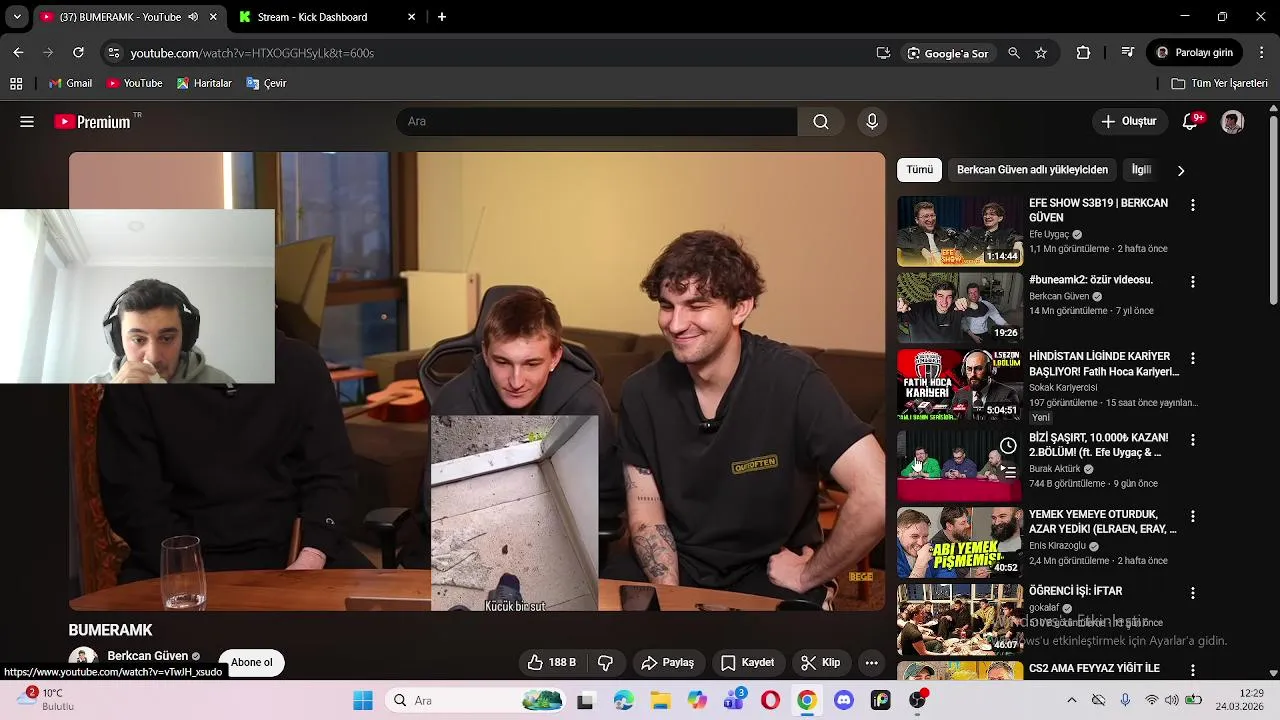Open Copilot from taskbar
Screen dimensions: 1280x720
pyautogui.click(x=697, y=700)
